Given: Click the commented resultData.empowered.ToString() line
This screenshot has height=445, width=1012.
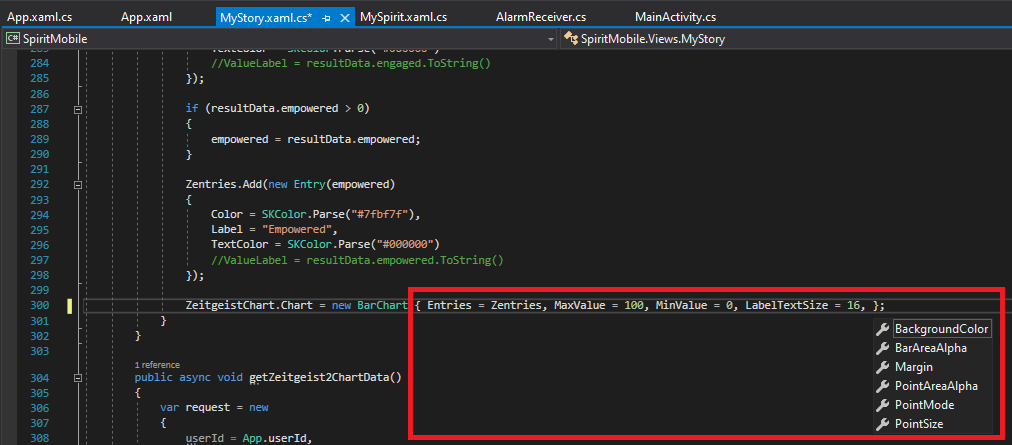Looking at the screenshot, I should click(357, 260).
